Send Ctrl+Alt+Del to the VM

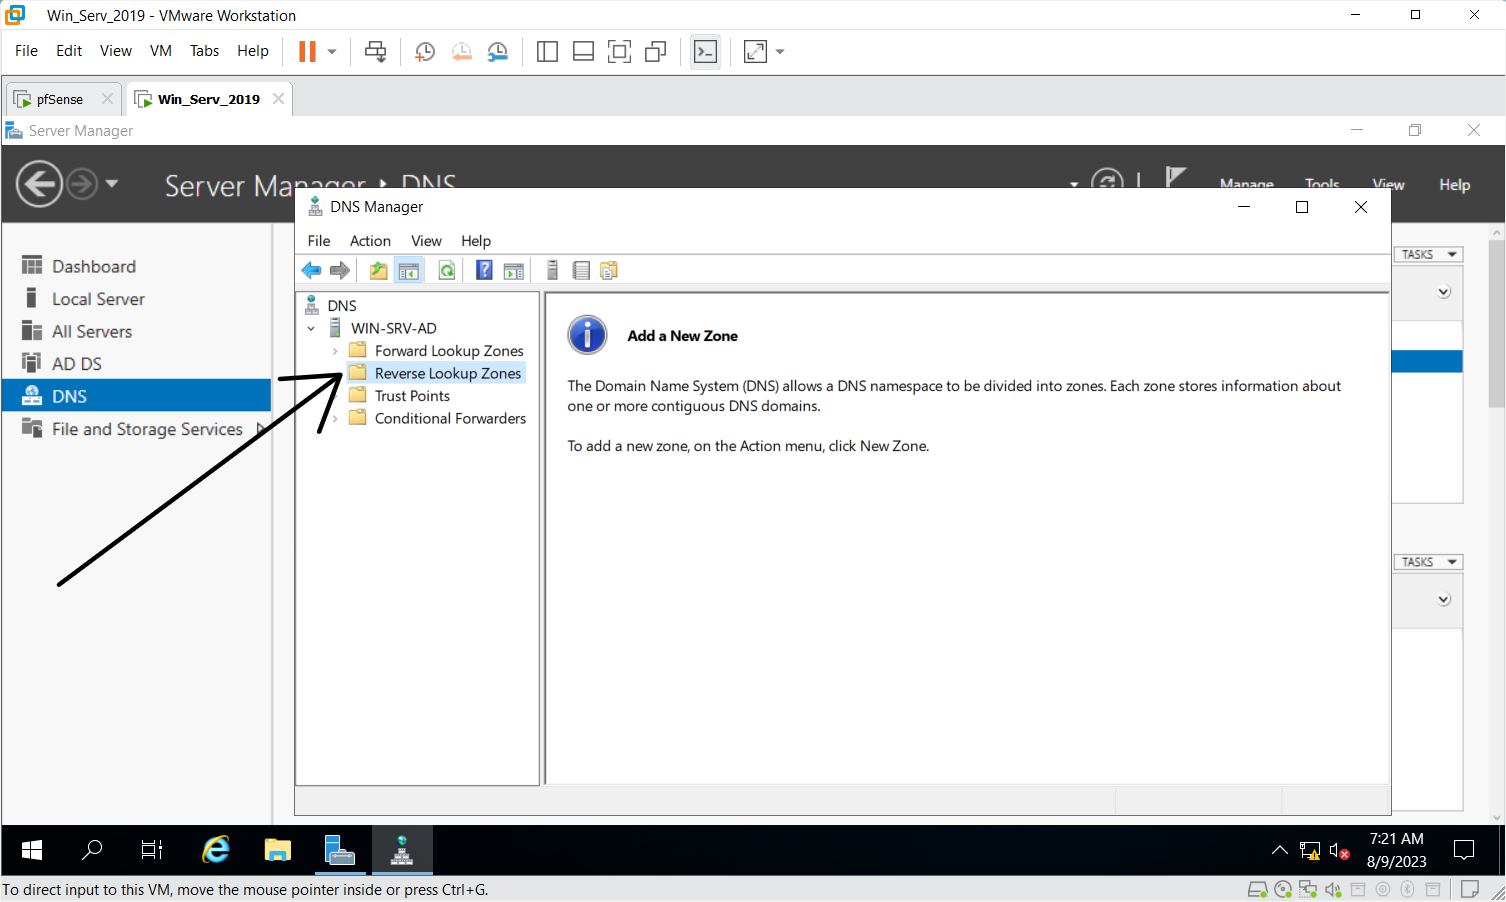click(x=376, y=51)
